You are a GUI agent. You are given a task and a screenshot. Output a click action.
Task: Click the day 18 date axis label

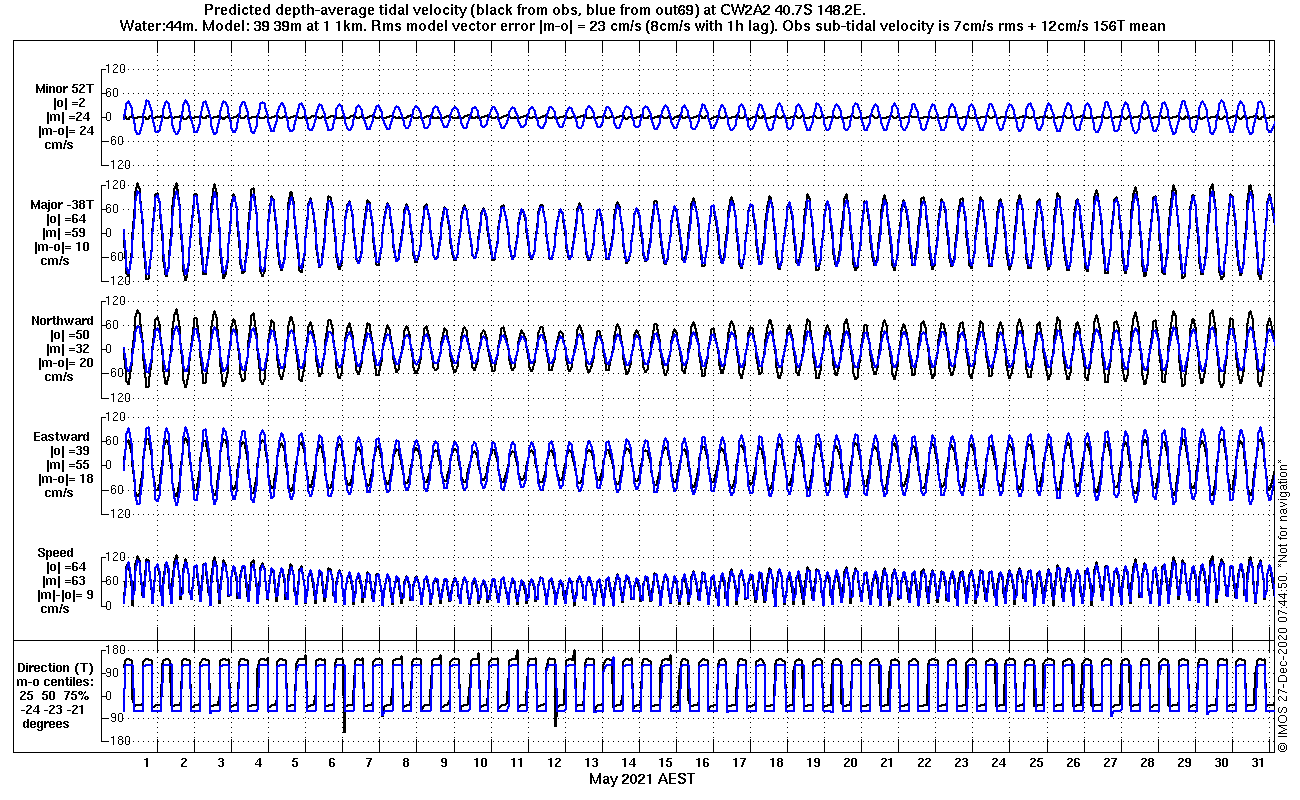[x=776, y=763]
